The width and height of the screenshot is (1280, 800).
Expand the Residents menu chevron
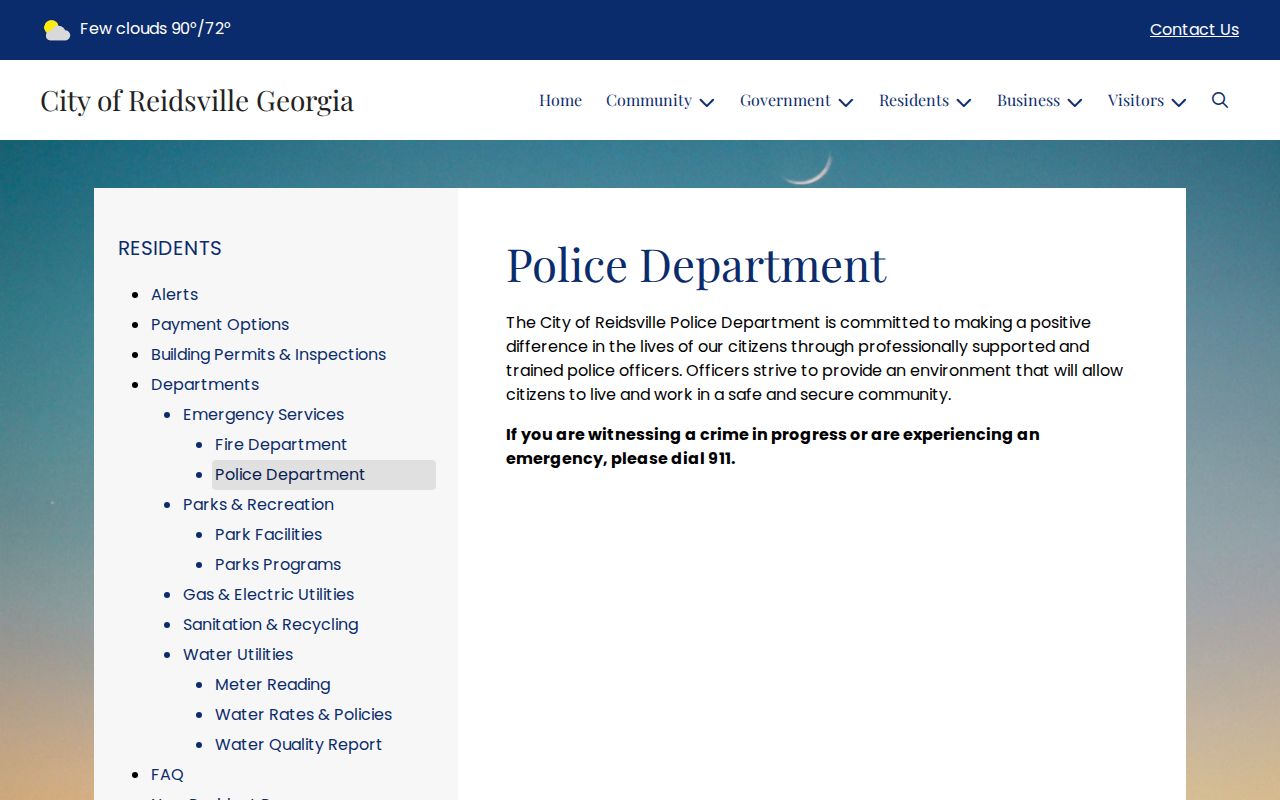tap(964, 102)
